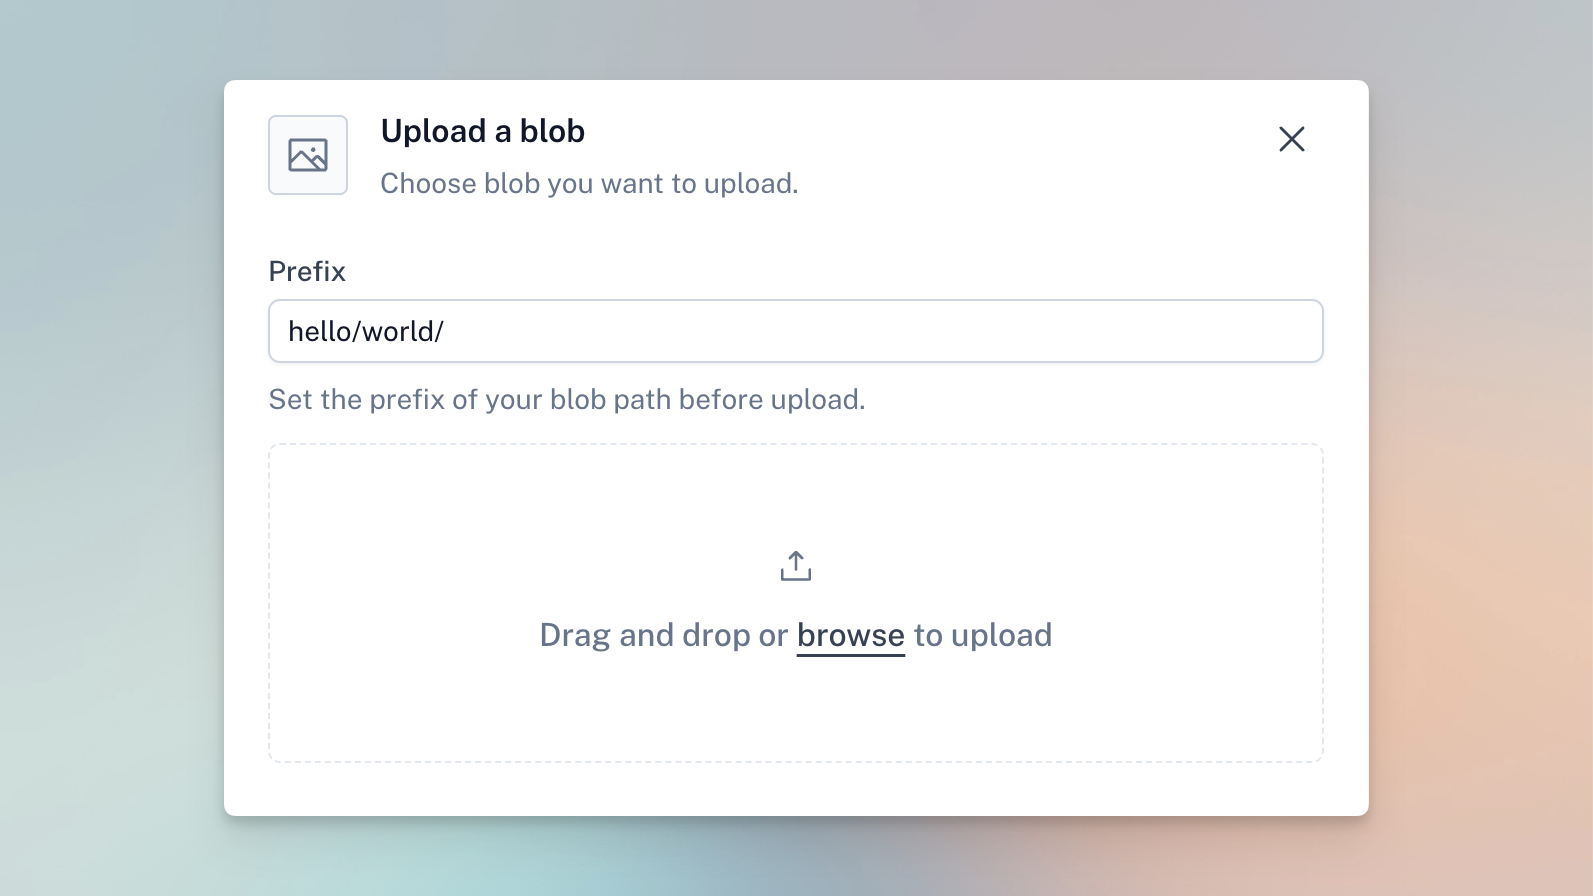The width and height of the screenshot is (1593, 896).
Task: Click the upload arrow icon in drop zone
Action: pos(796,565)
